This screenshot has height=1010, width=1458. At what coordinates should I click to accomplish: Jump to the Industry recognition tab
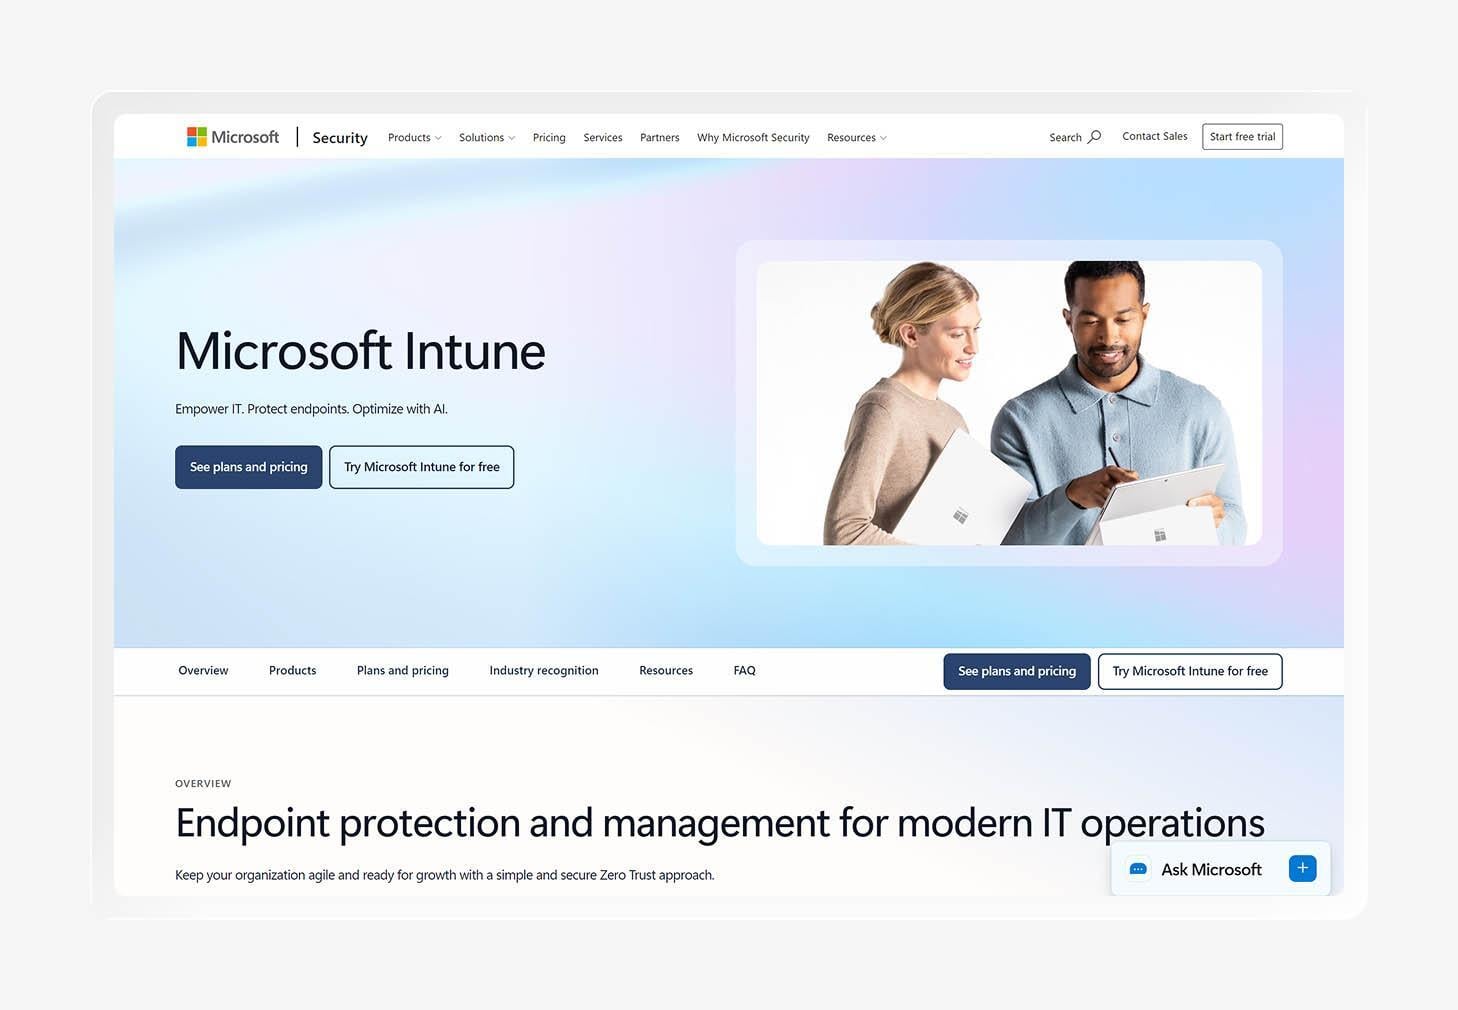[x=544, y=671]
